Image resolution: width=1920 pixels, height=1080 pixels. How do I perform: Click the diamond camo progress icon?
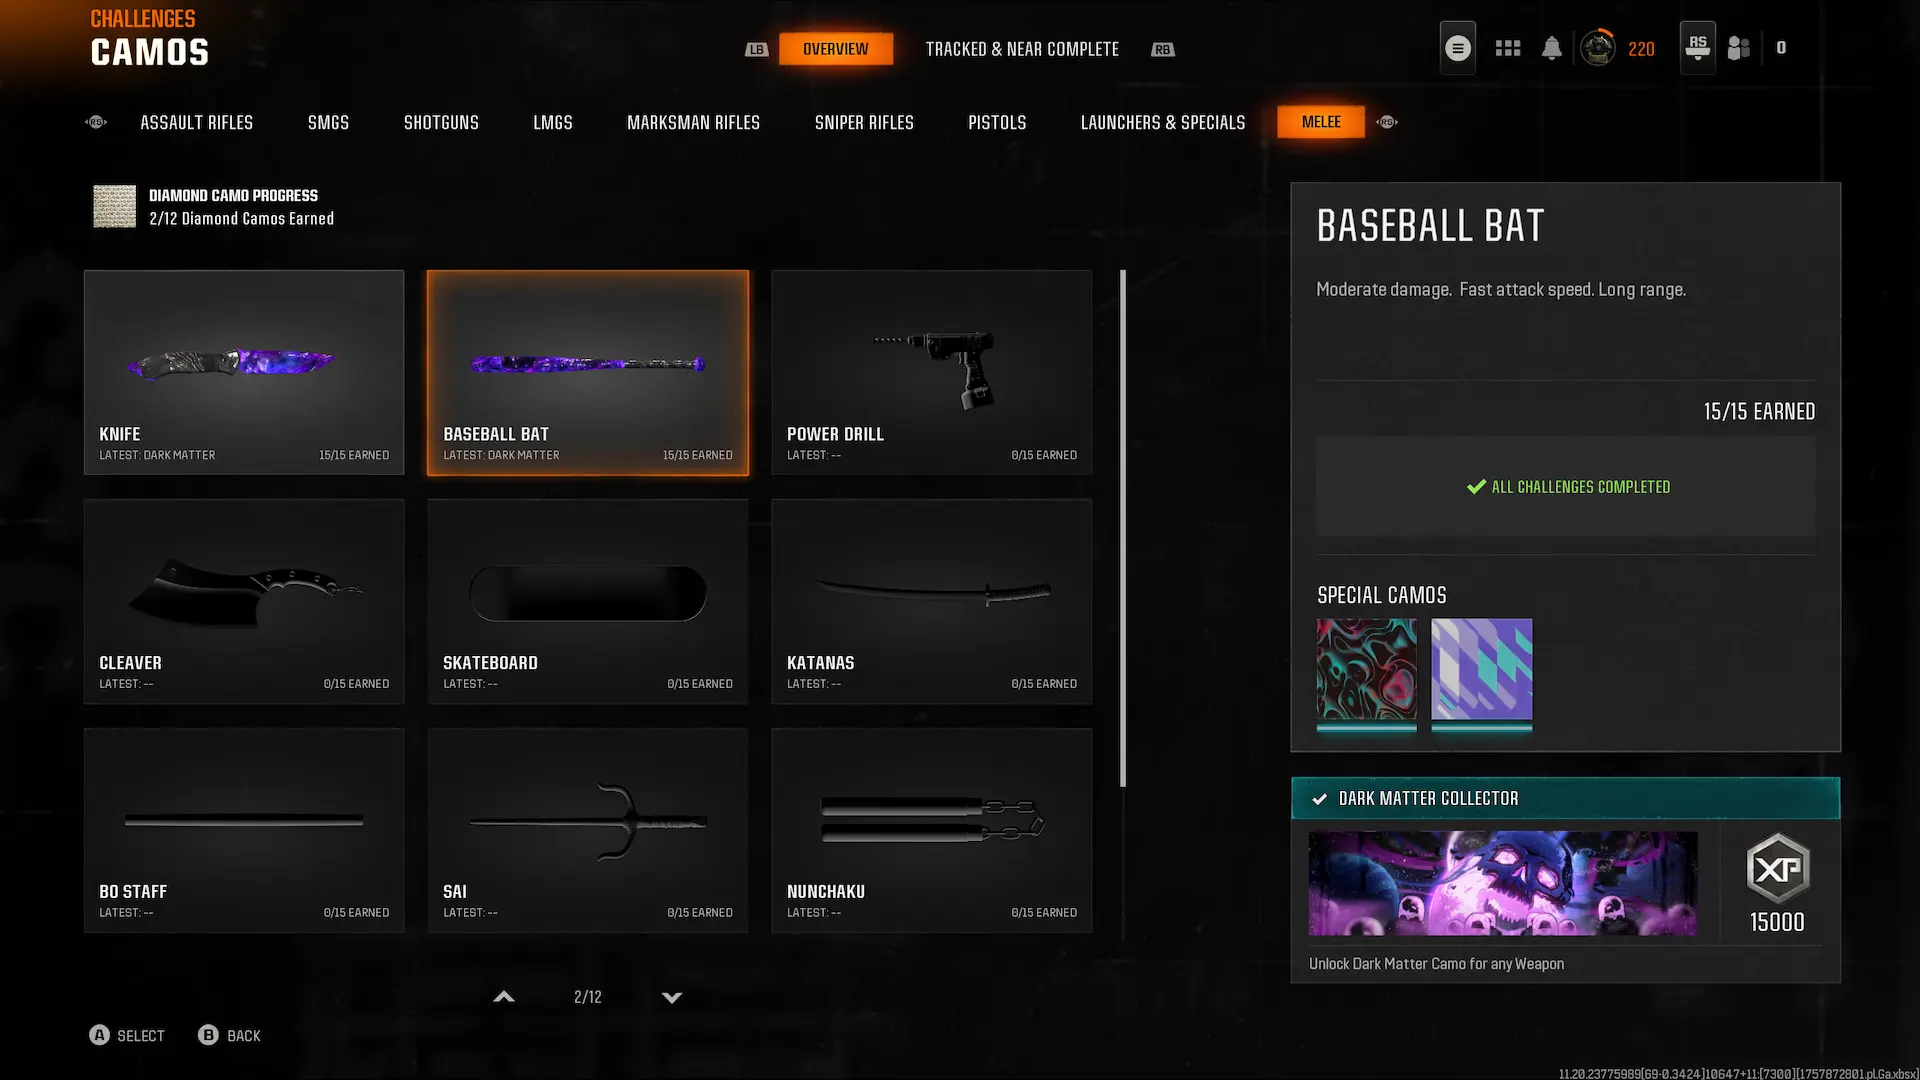point(114,206)
